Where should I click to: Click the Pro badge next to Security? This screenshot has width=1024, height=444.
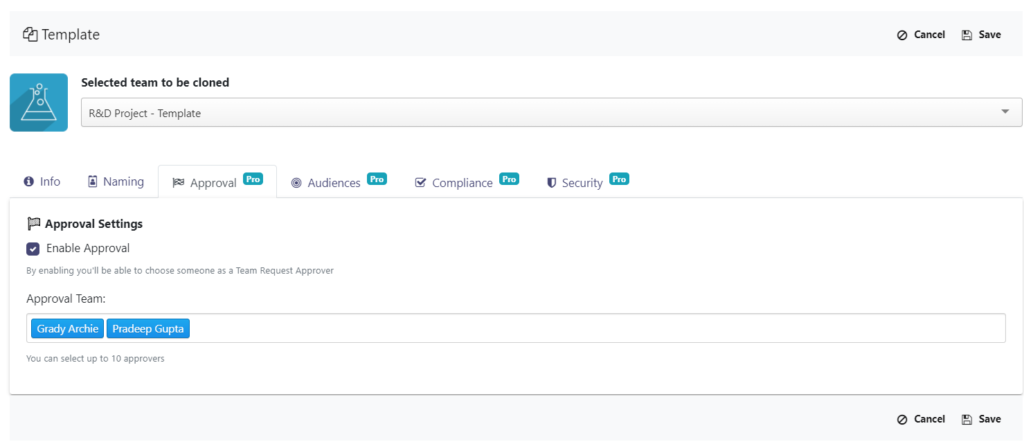click(619, 179)
